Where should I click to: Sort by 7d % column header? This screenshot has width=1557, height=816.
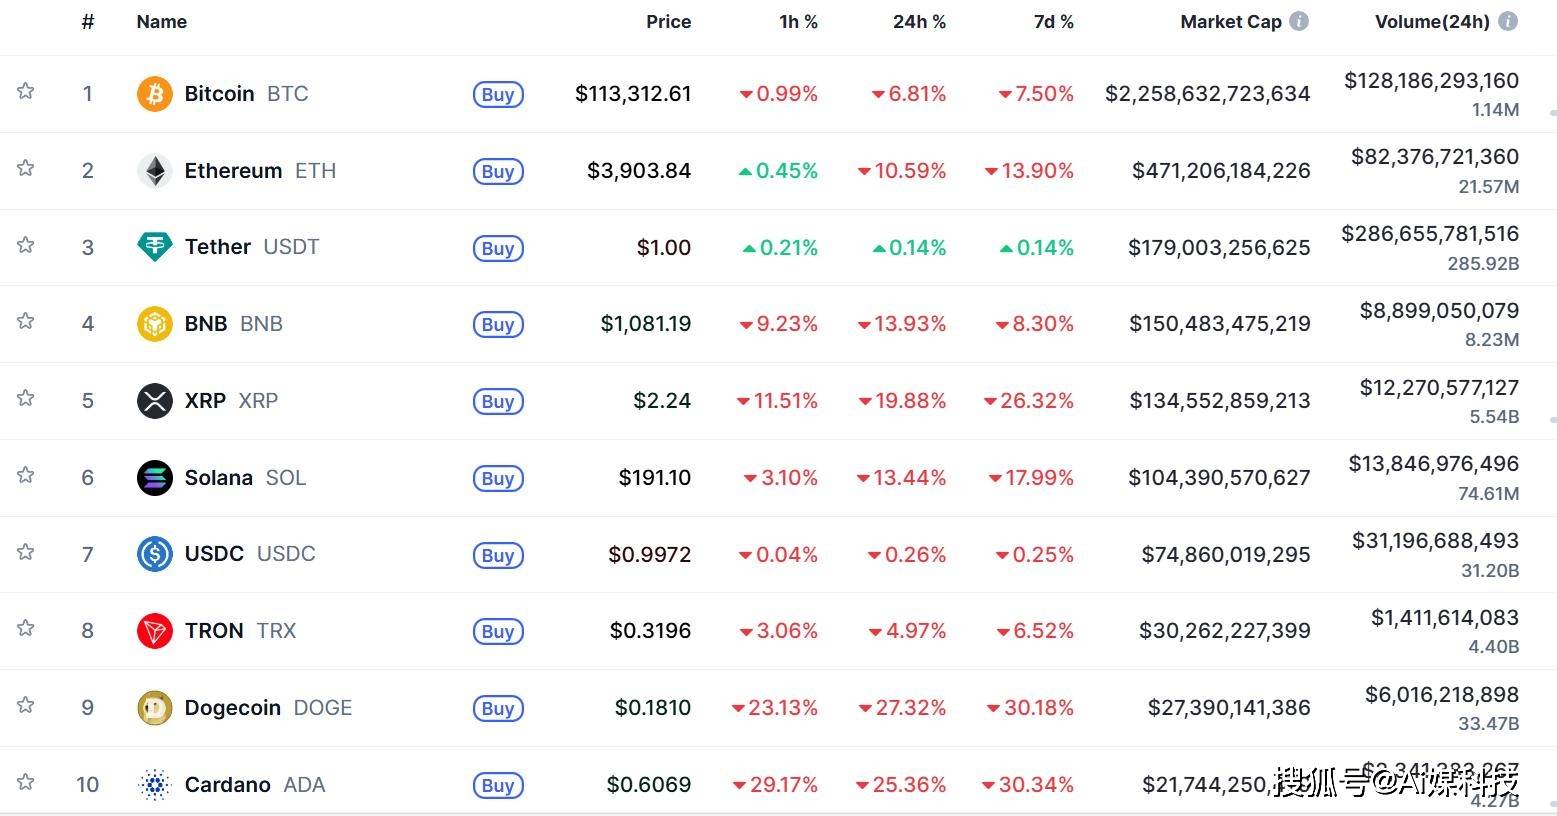click(x=1053, y=21)
